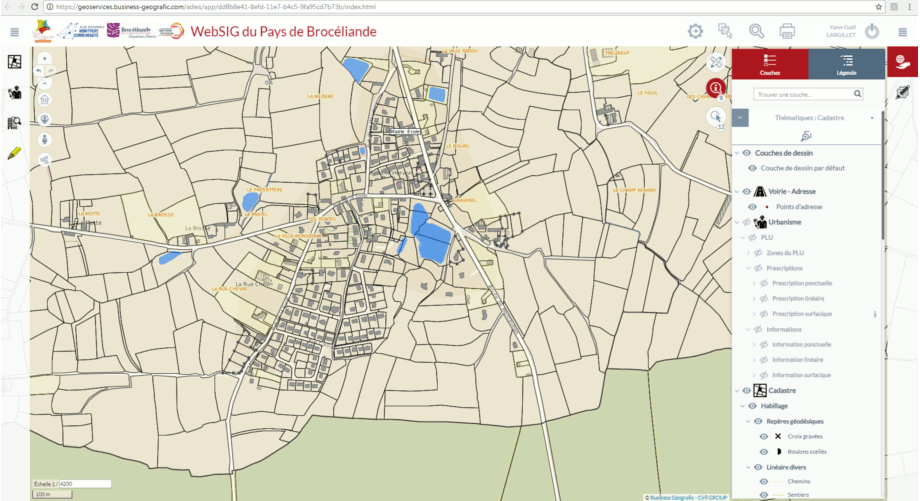Collapse the Cadastre layer group

tap(736, 391)
